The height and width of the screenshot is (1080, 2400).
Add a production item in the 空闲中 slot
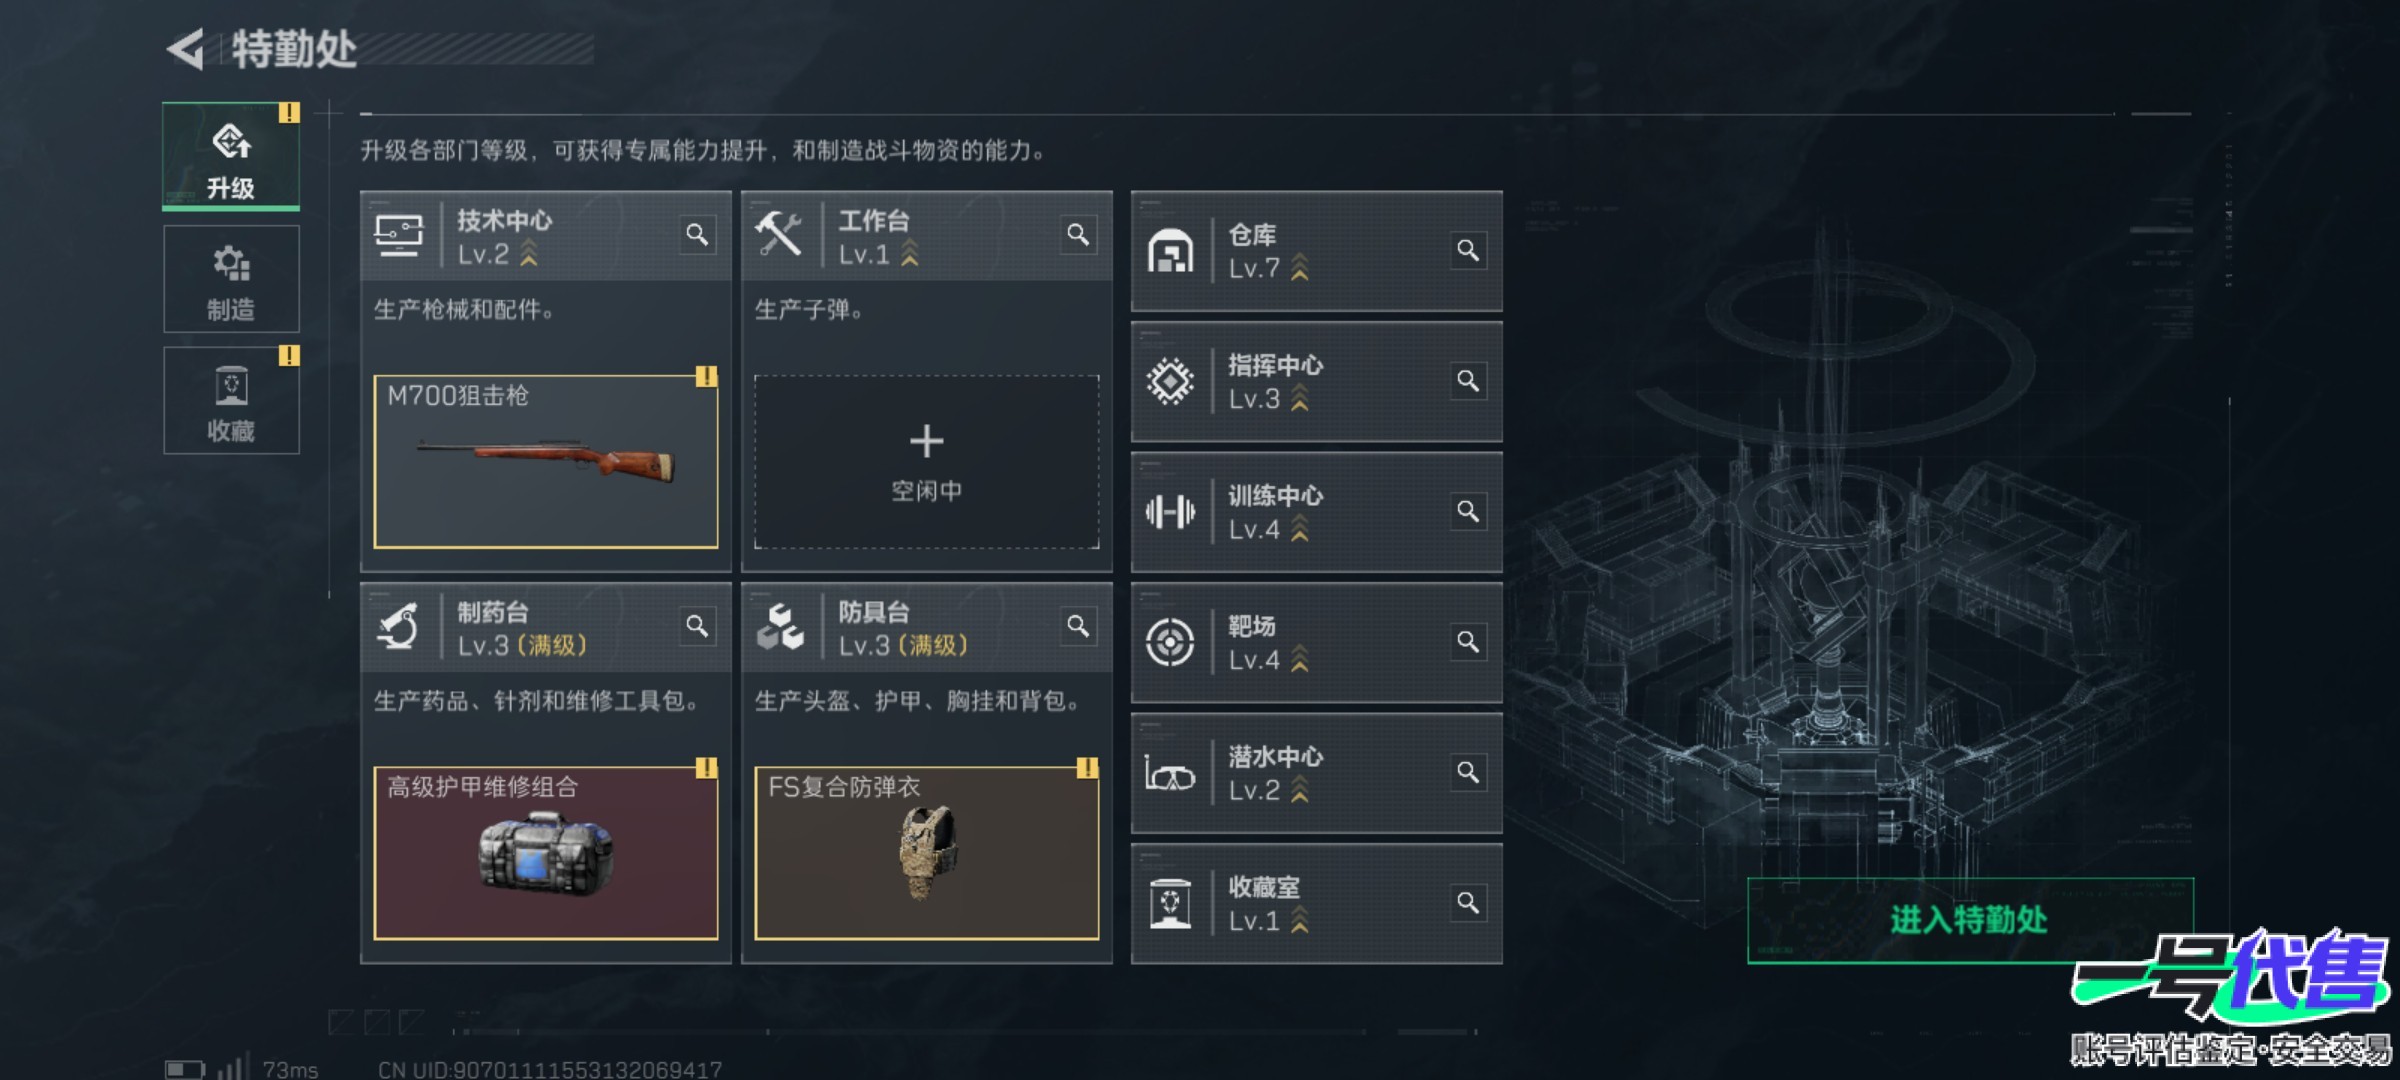(926, 462)
